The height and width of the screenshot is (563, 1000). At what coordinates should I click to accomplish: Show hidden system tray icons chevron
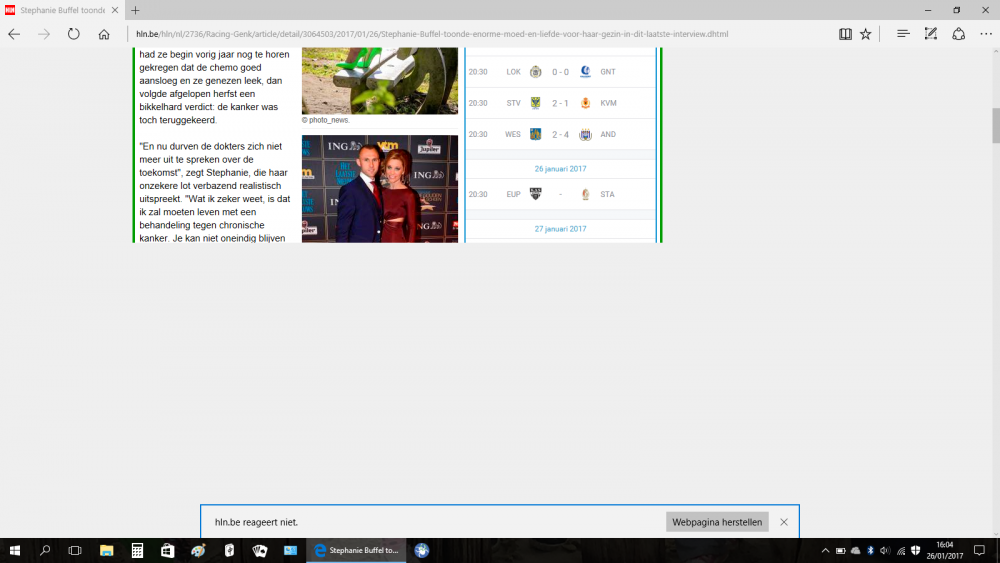tap(825, 550)
